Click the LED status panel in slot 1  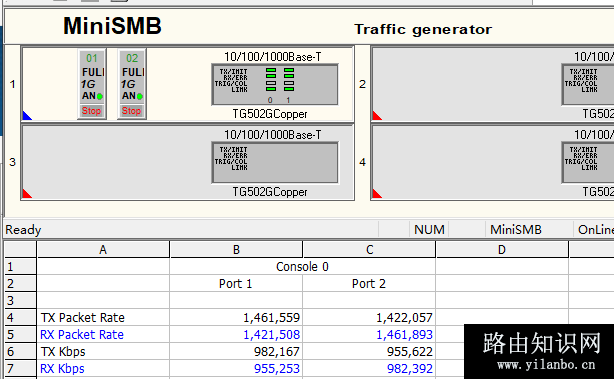(x=275, y=85)
